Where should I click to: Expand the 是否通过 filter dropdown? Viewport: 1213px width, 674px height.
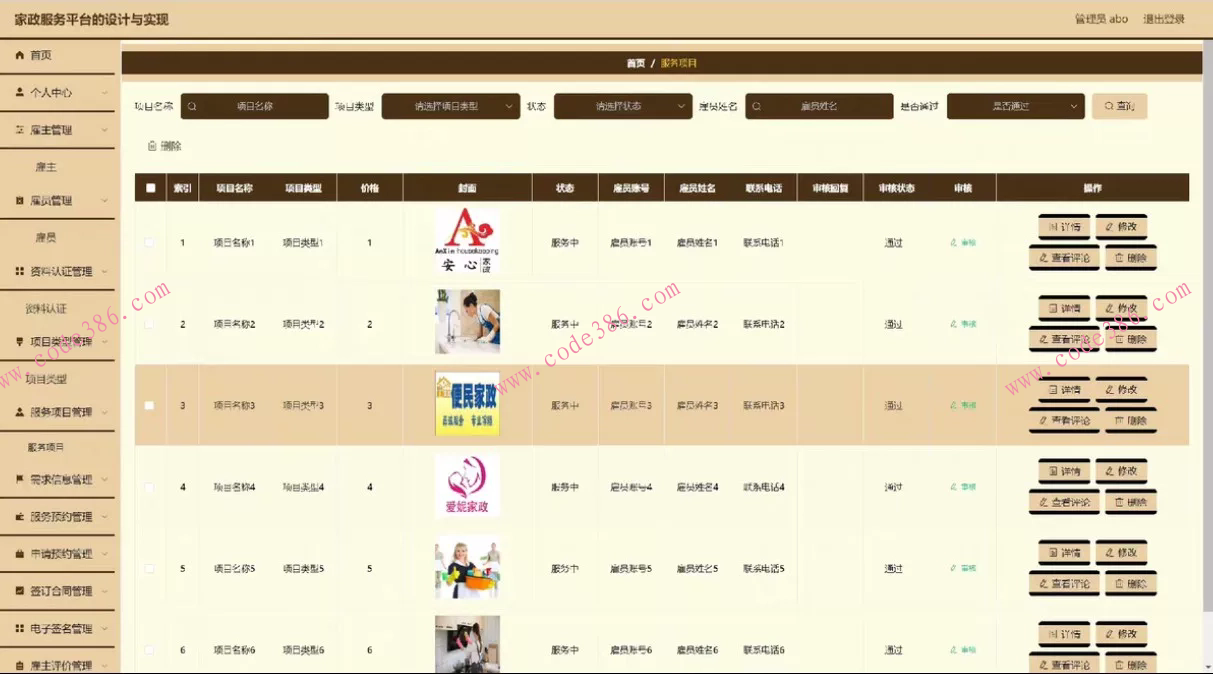pos(1015,106)
